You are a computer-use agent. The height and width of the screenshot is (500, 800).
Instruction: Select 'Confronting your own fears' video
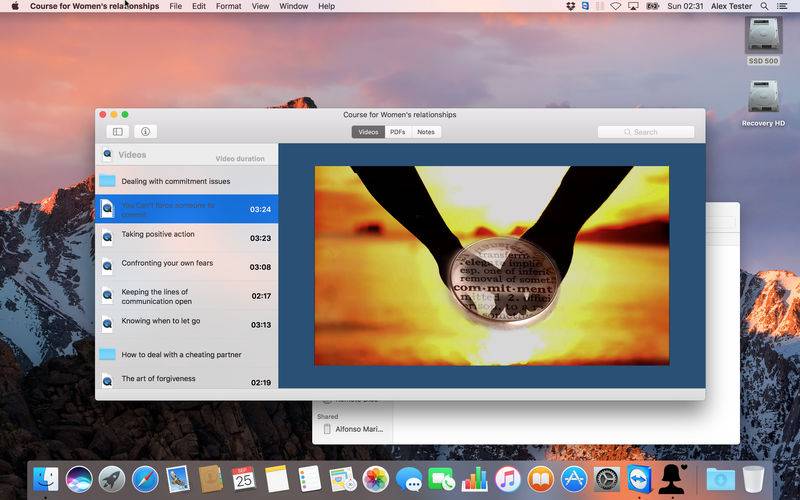pyautogui.click(x=187, y=266)
